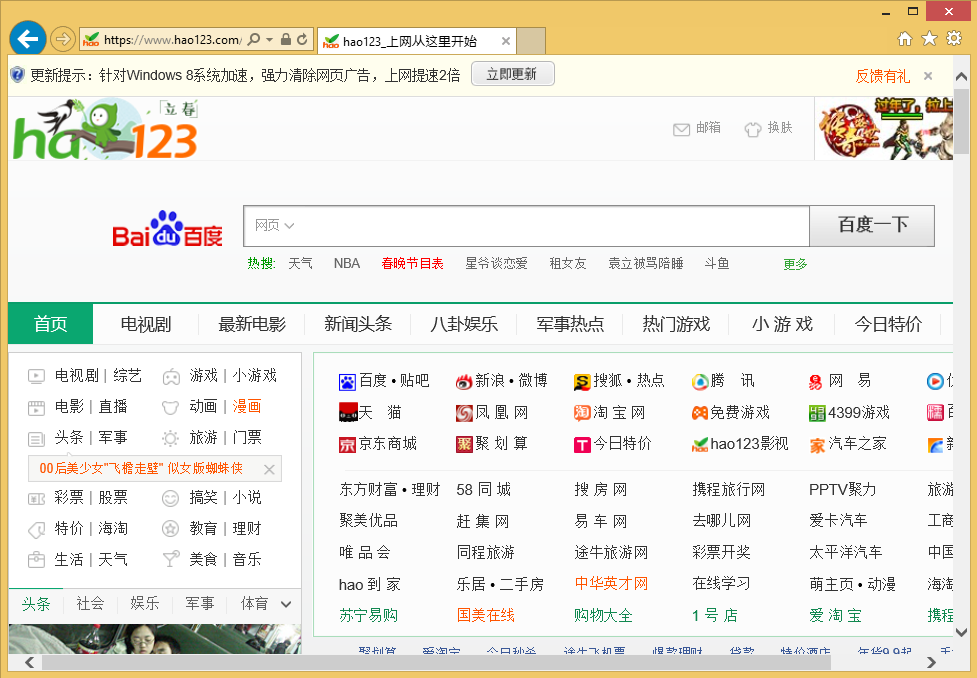Switch to 新闻头条 navigation tab
The width and height of the screenshot is (977, 678).
tap(358, 324)
